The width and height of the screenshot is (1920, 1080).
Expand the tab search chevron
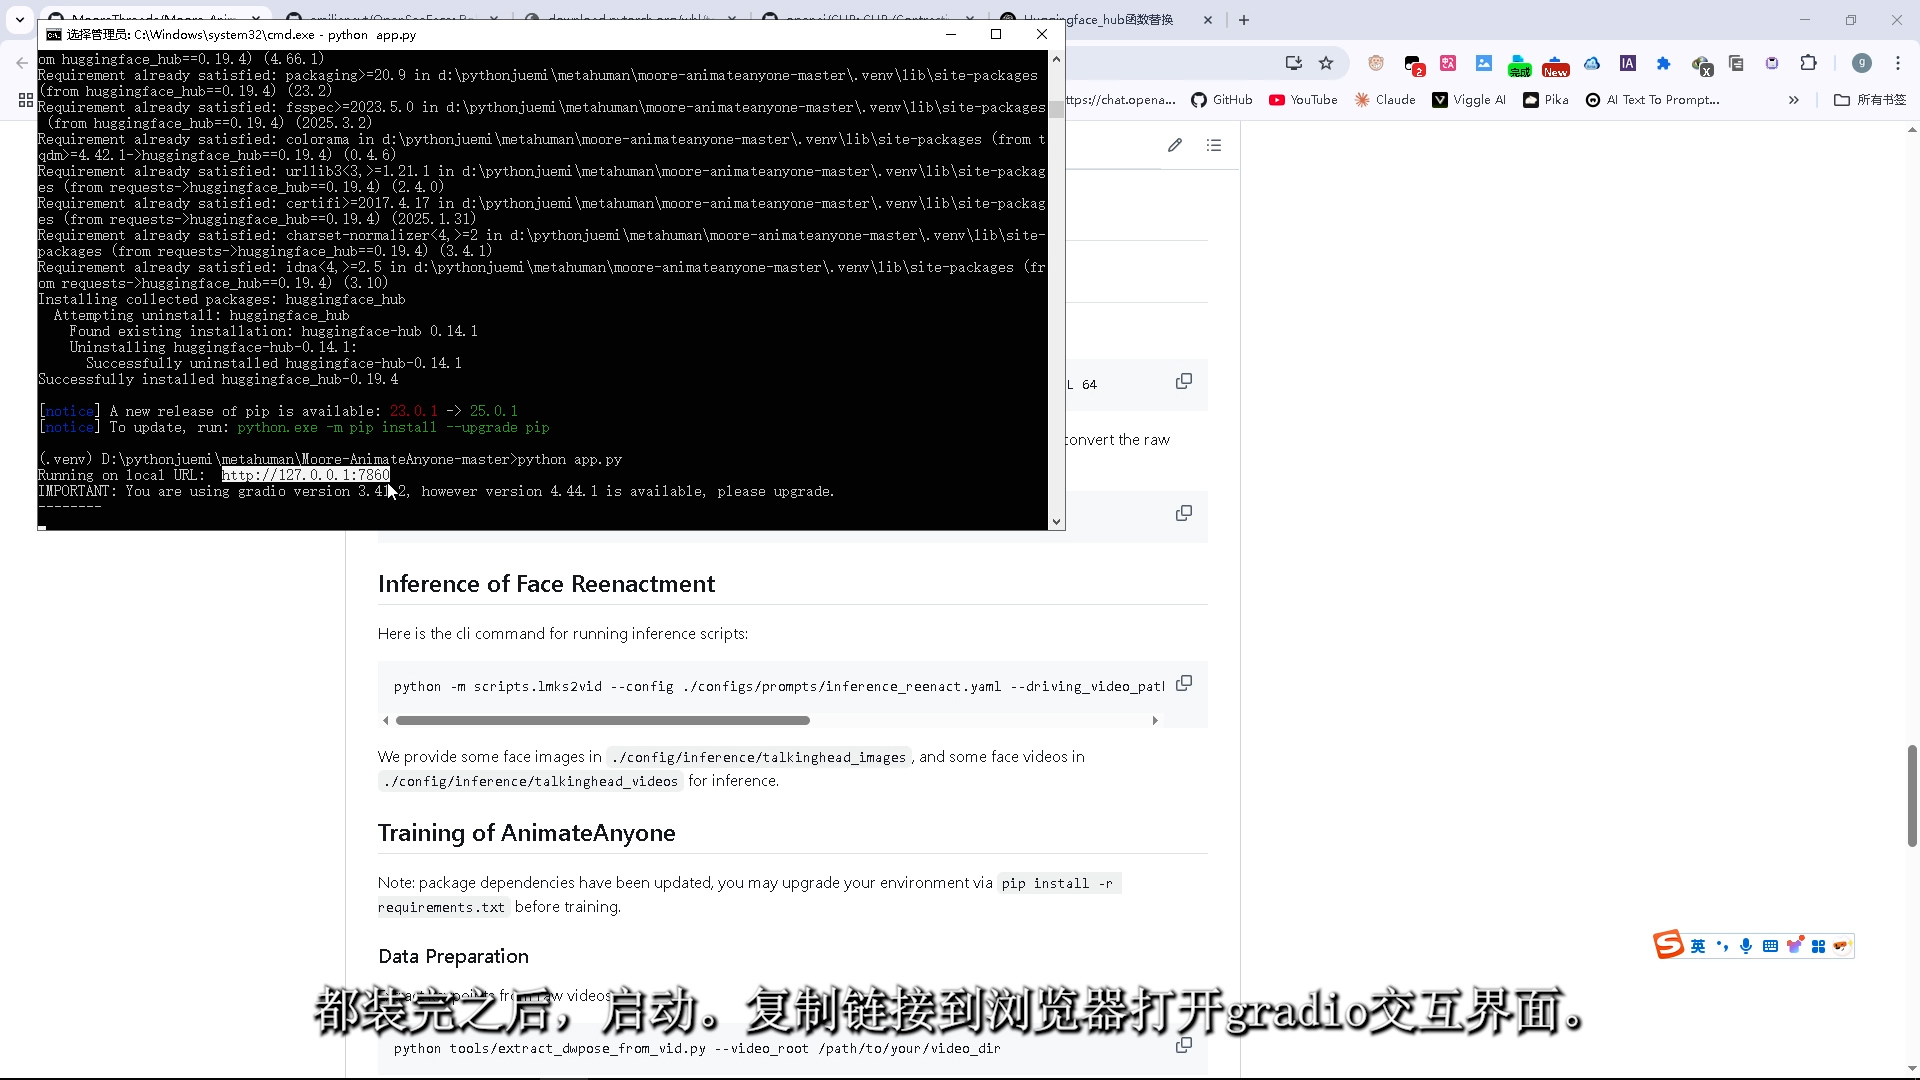19,19
